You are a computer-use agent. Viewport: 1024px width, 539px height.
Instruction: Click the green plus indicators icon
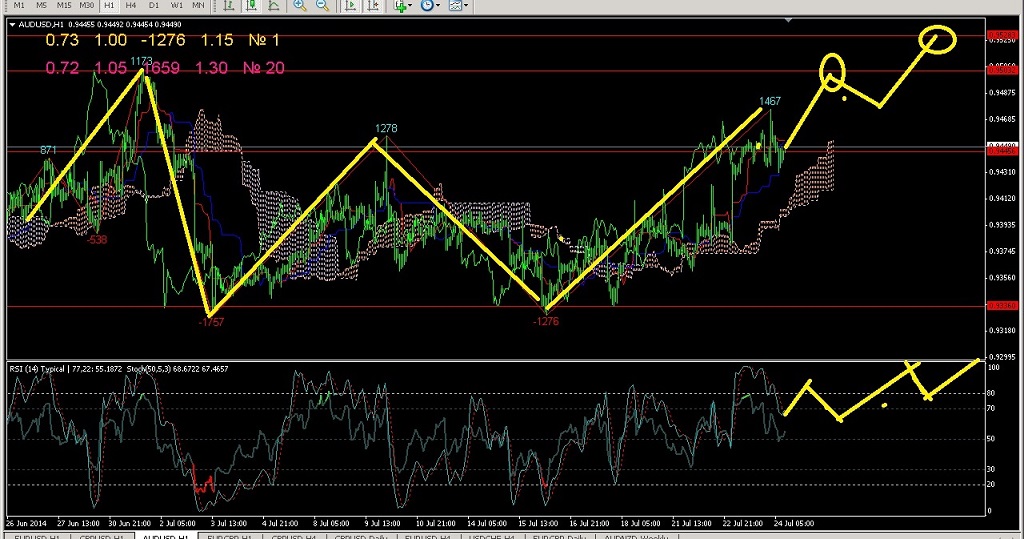[399, 6]
